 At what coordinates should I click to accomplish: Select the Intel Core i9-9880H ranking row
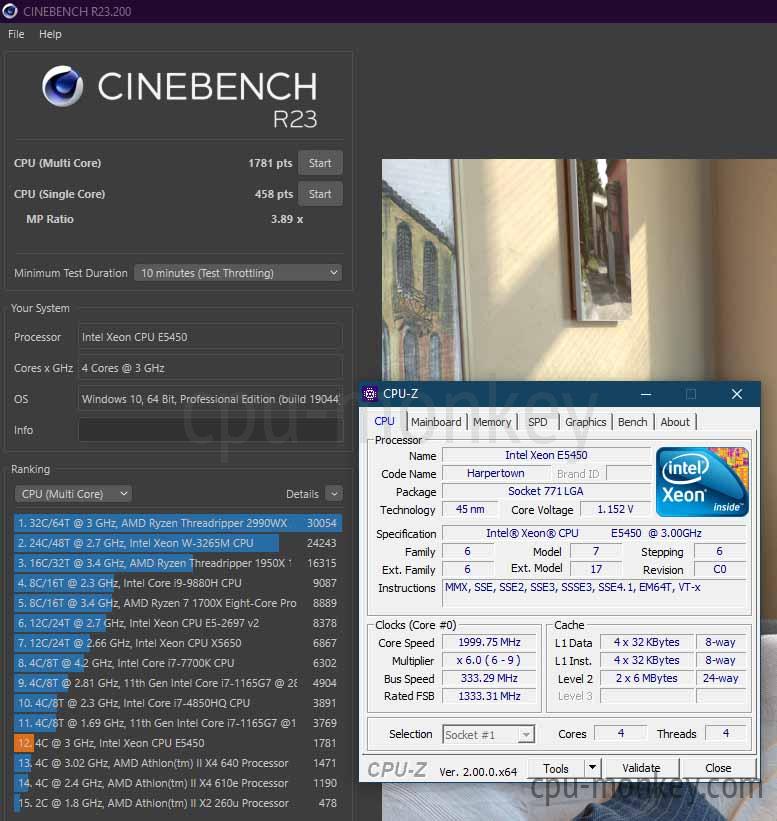click(x=178, y=583)
